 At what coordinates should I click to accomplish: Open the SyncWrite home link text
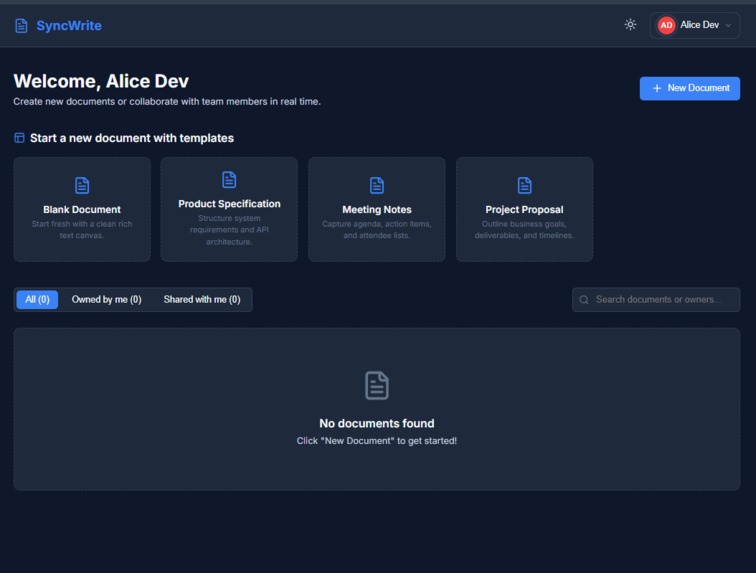coord(69,26)
